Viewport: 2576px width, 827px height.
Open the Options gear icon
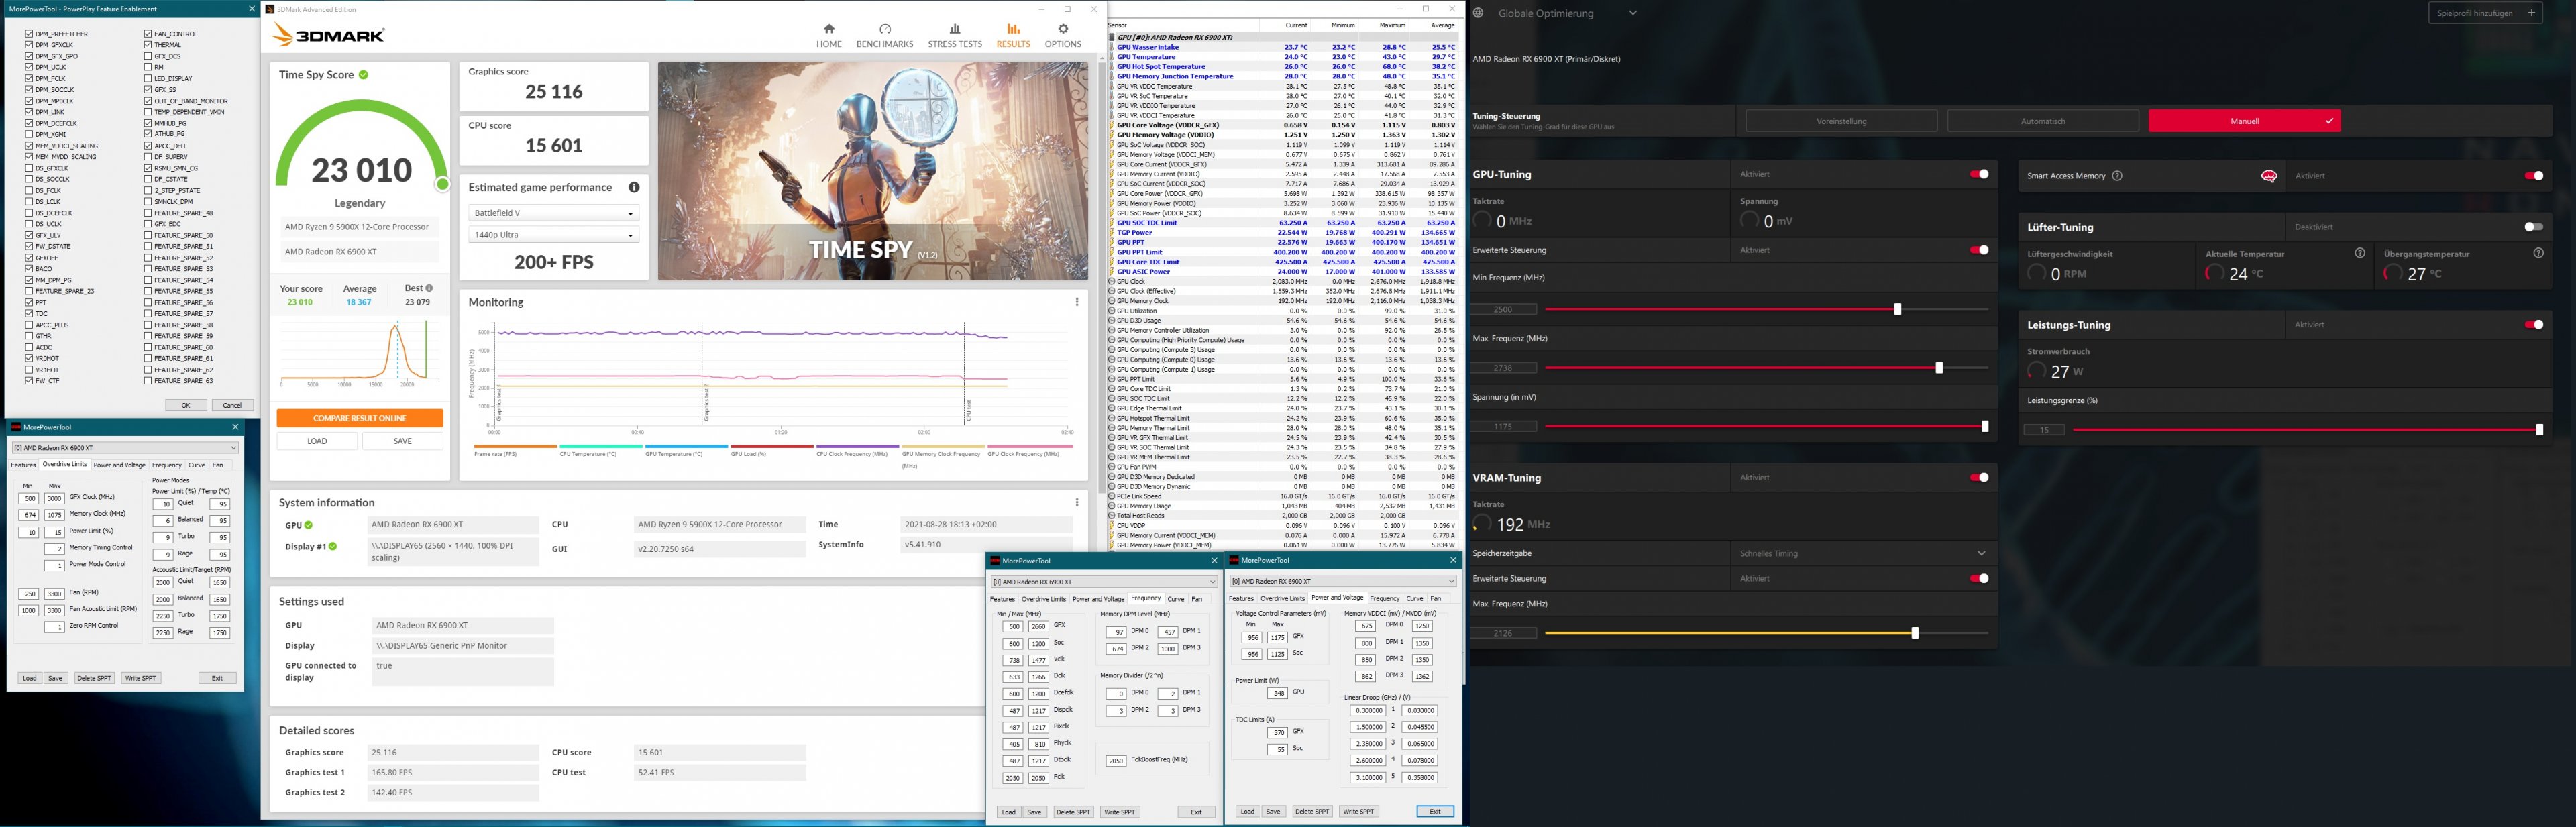click(x=1062, y=29)
